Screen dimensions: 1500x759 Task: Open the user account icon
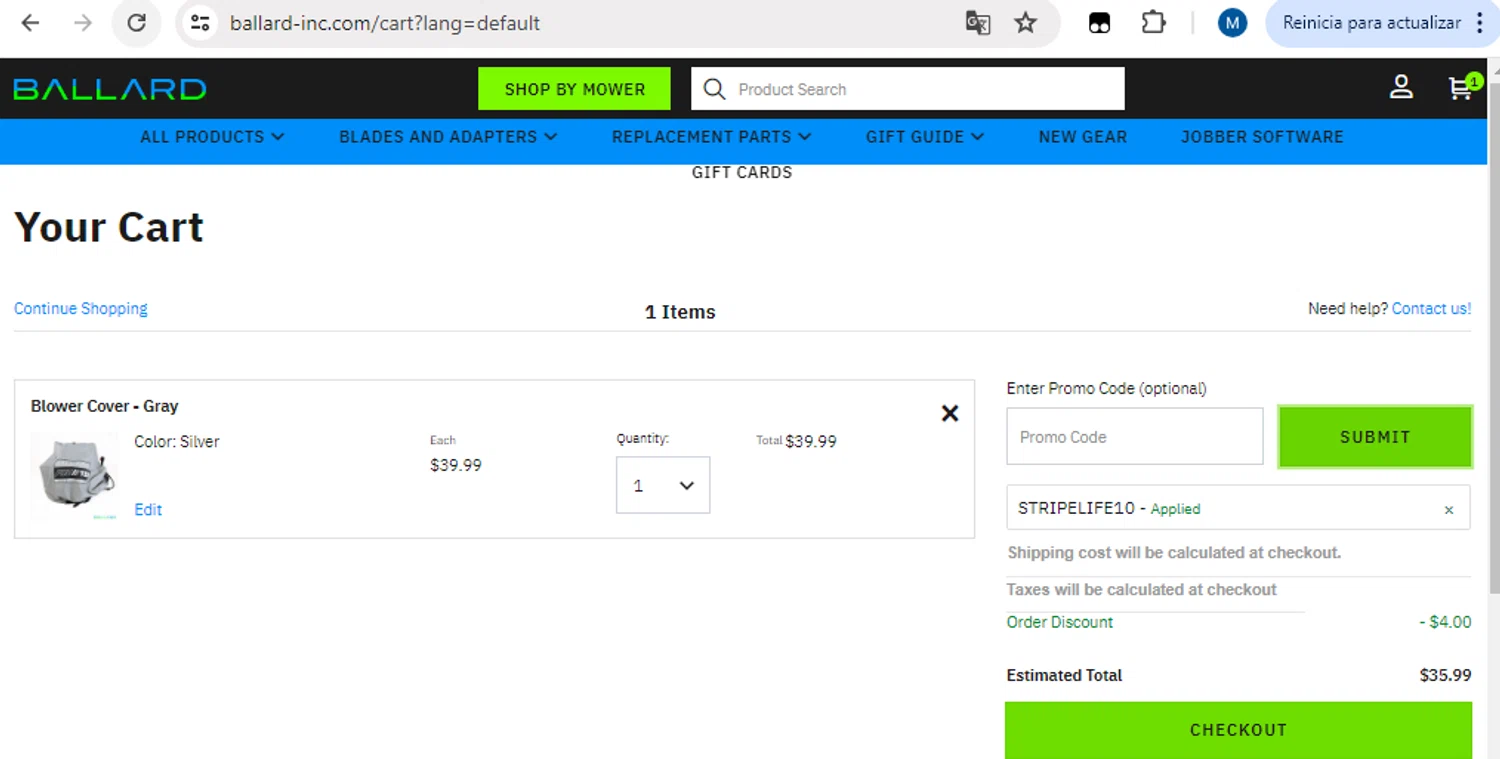[1401, 88]
